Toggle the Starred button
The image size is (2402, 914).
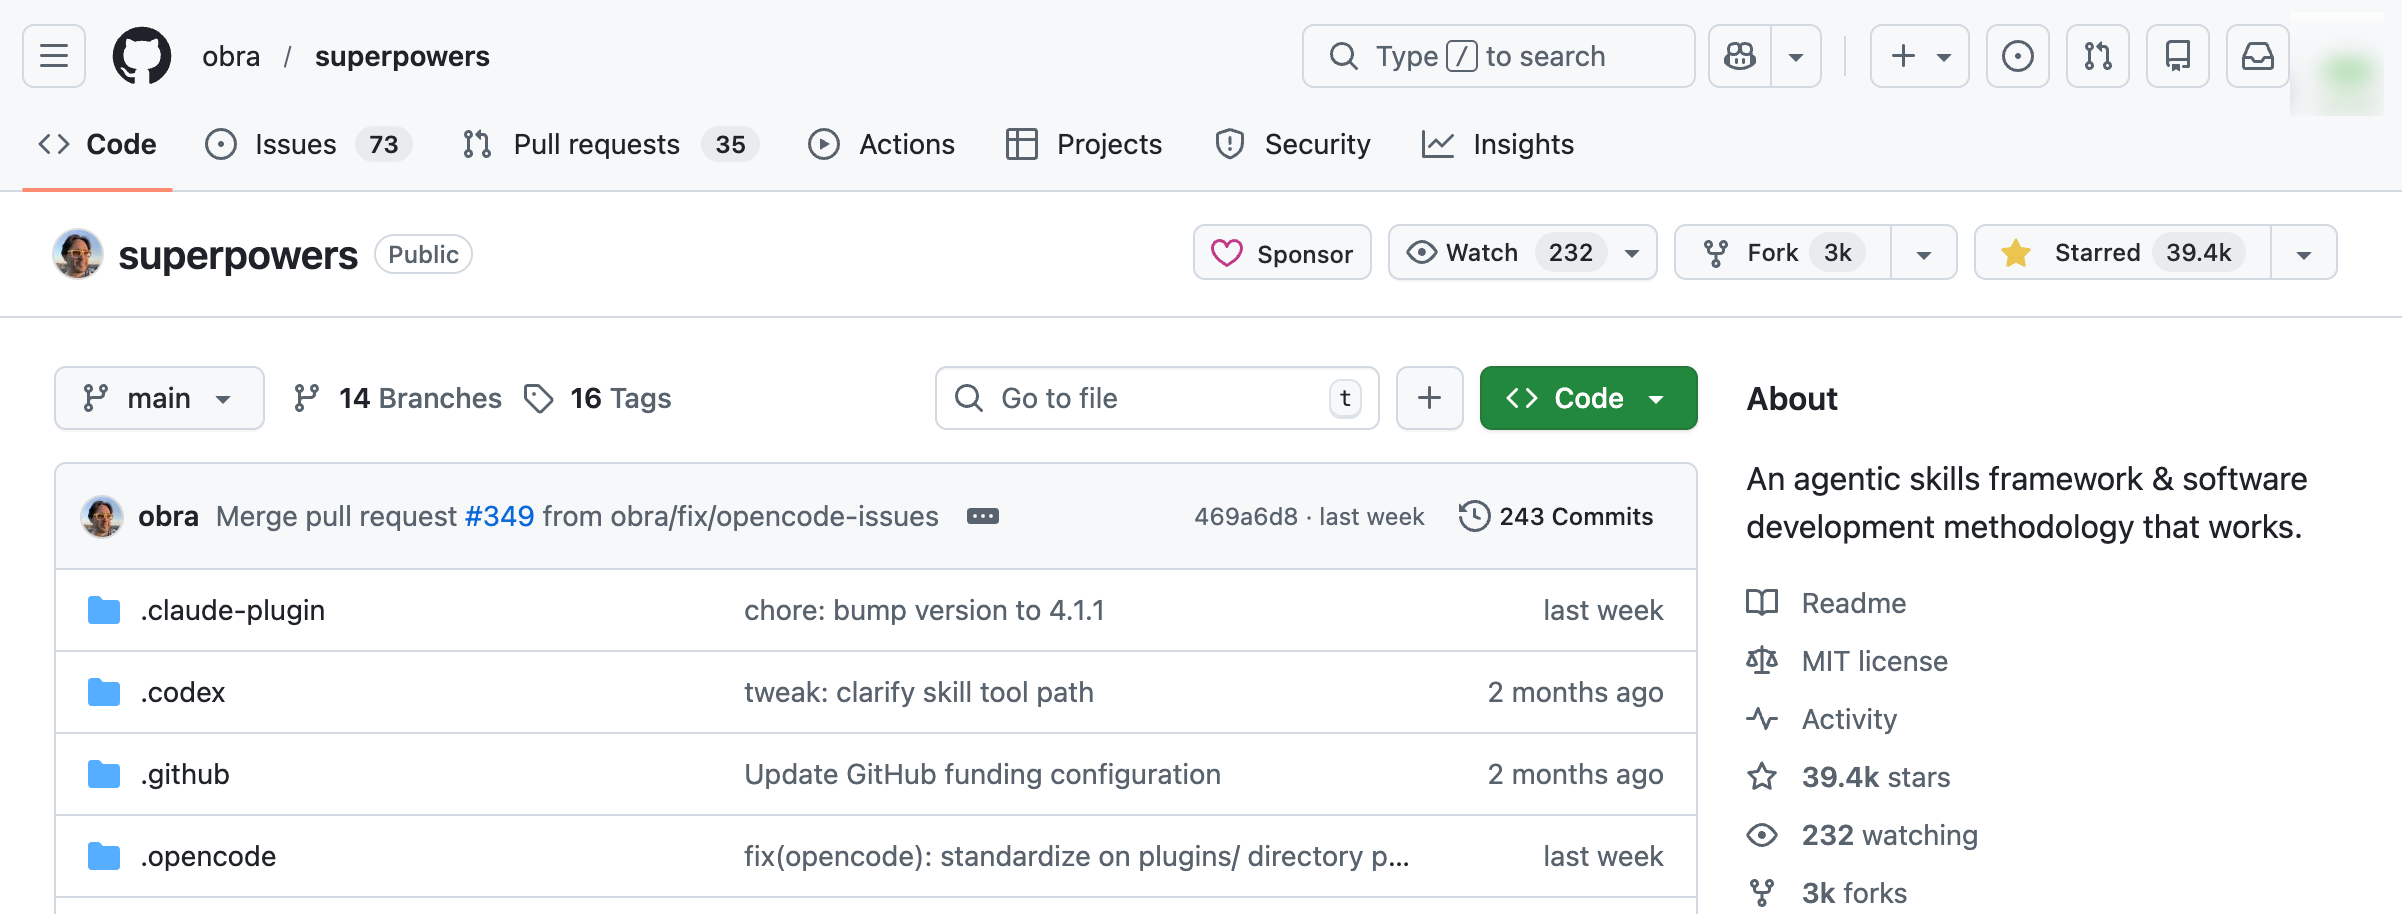[2122, 253]
